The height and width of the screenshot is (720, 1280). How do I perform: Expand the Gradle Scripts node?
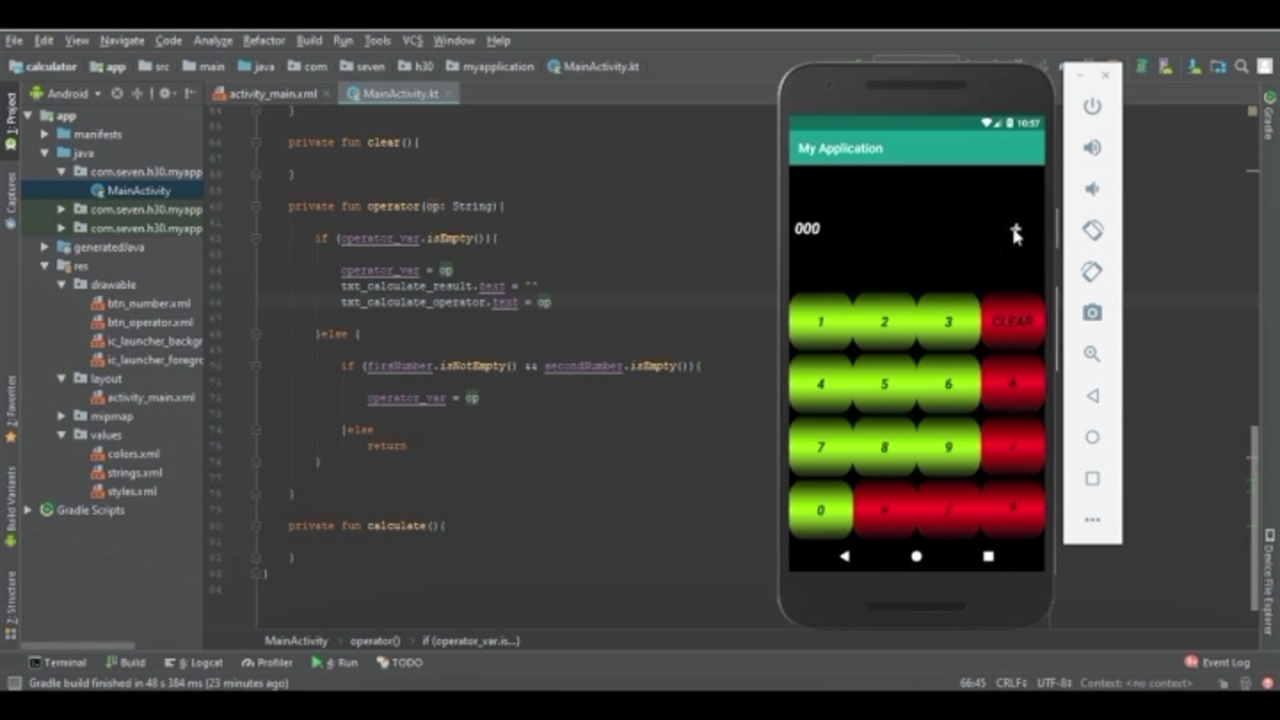[x=28, y=510]
